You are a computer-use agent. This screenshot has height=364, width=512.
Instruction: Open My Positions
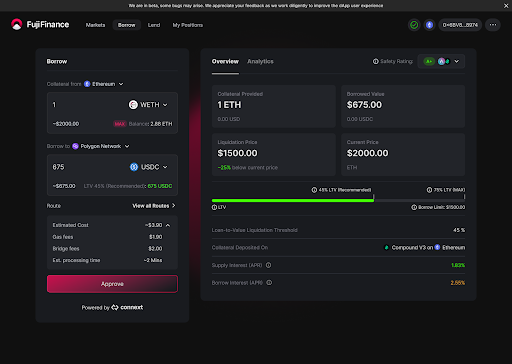pyautogui.click(x=188, y=25)
